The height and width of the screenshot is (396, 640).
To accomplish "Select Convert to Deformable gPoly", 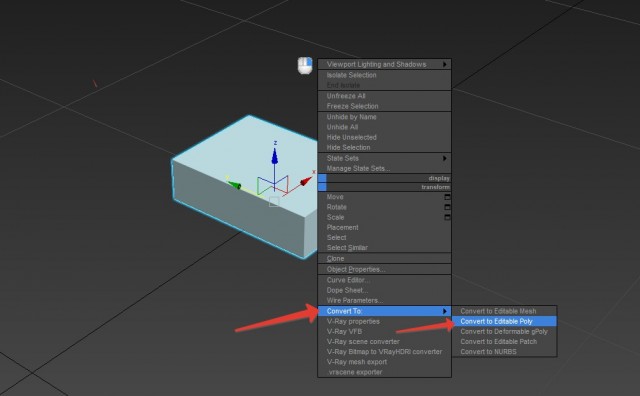I will pos(504,331).
